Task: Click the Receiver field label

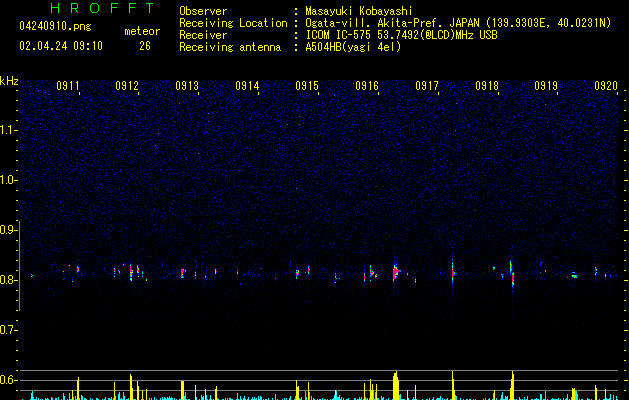Action: point(203,35)
